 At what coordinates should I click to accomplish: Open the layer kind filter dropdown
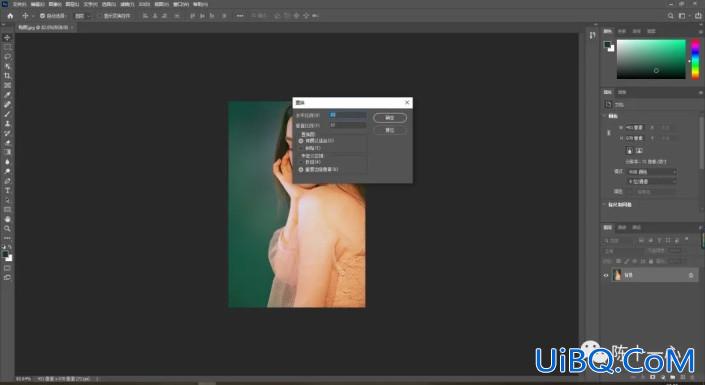tap(620, 241)
